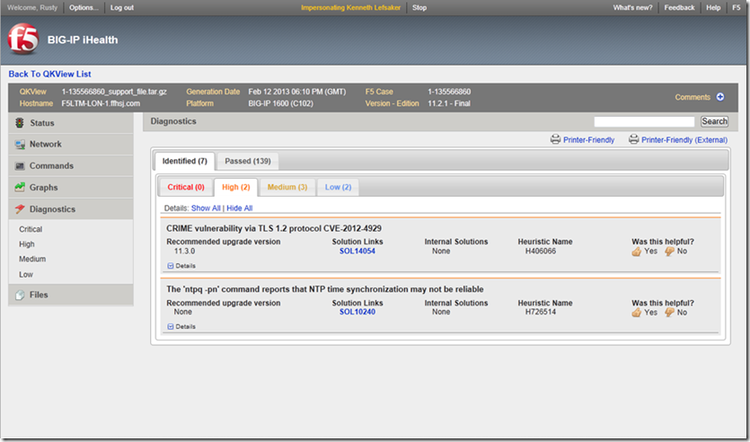Click the CRIME vulnerability CVE-2012-4929 title

[x=274, y=229]
